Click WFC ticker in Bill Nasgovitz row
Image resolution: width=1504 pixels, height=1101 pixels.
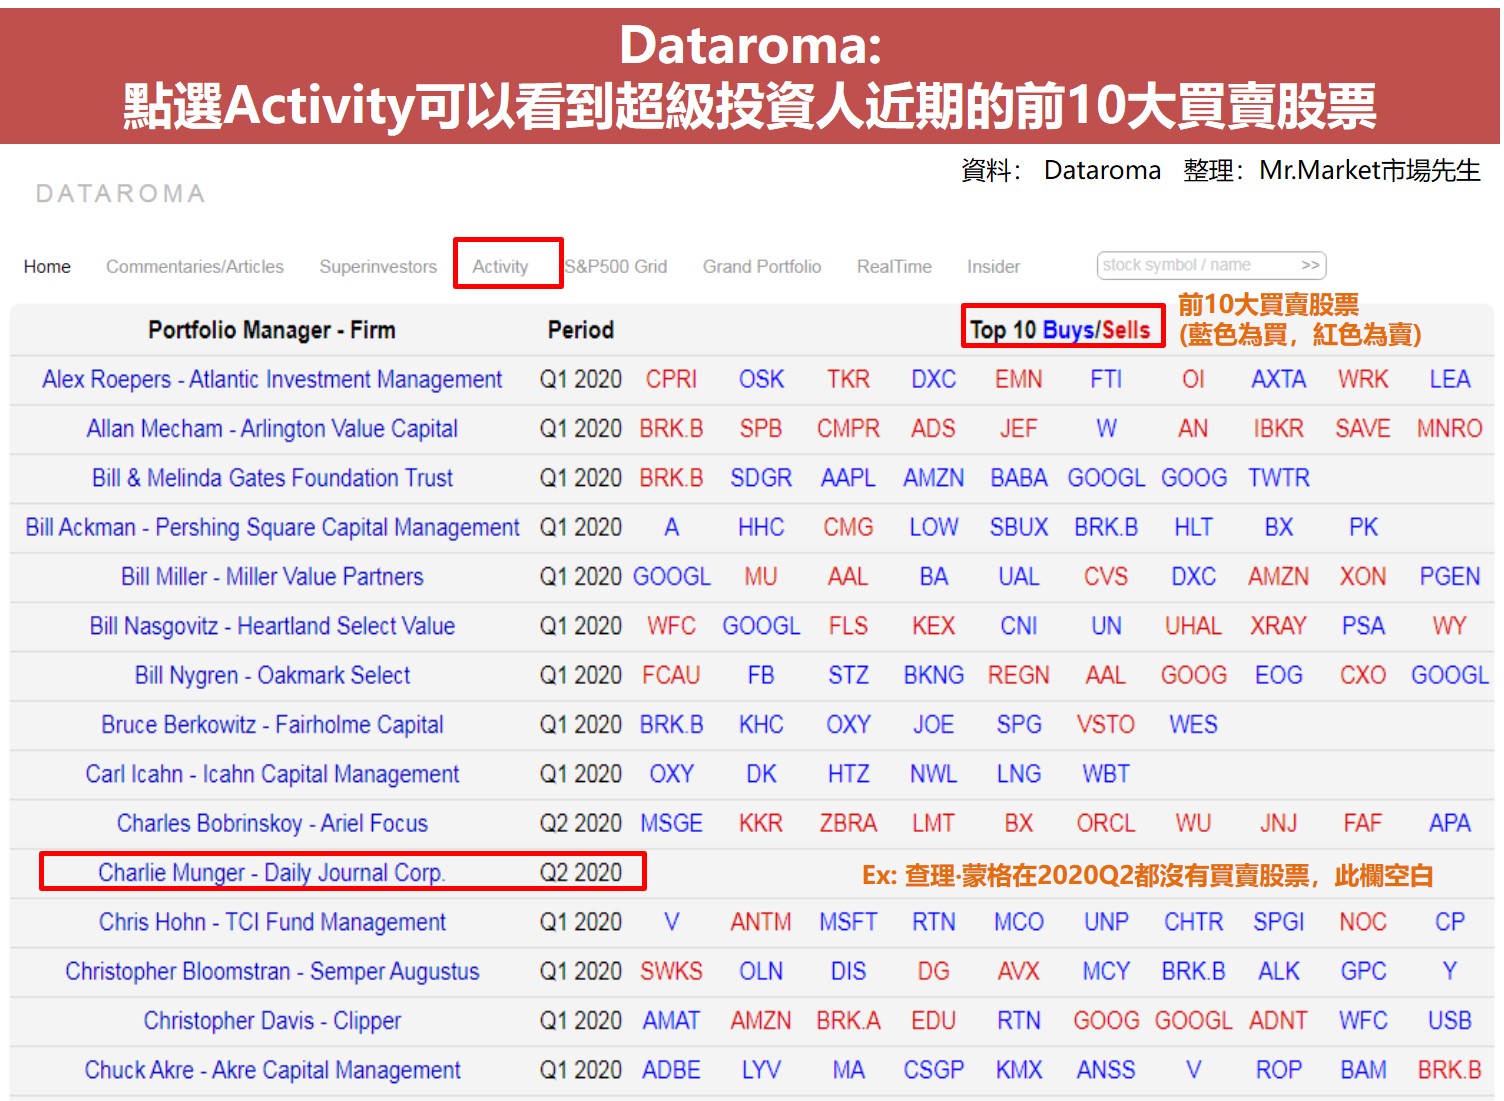671,626
